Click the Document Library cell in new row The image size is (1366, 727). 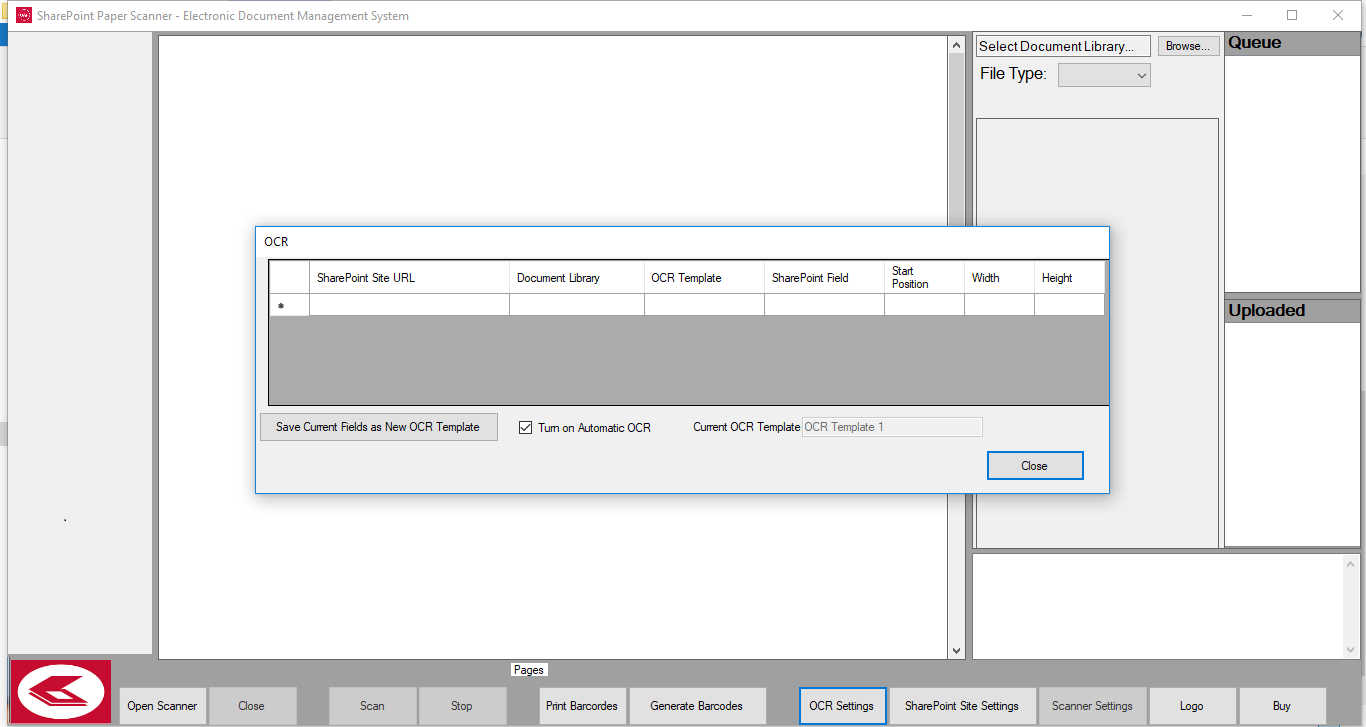click(x=577, y=305)
